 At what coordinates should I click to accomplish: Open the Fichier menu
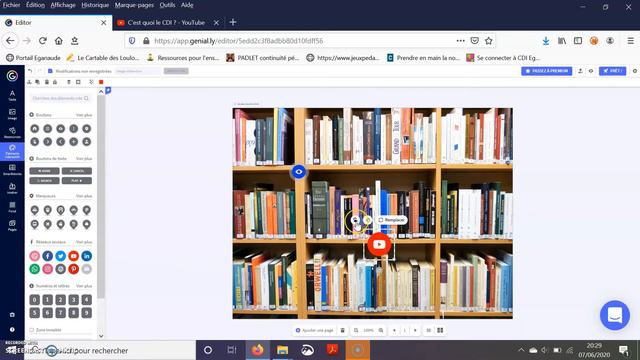11,5
